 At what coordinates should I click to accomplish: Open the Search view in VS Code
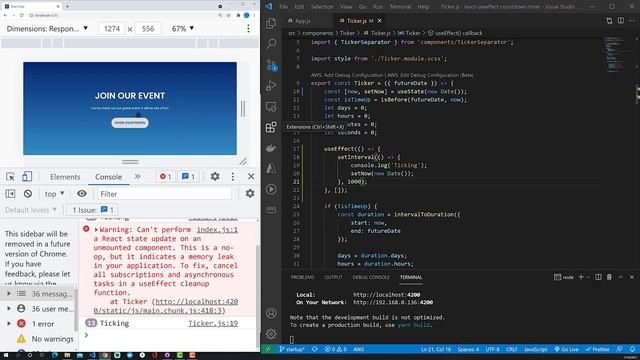coord(271,44)
